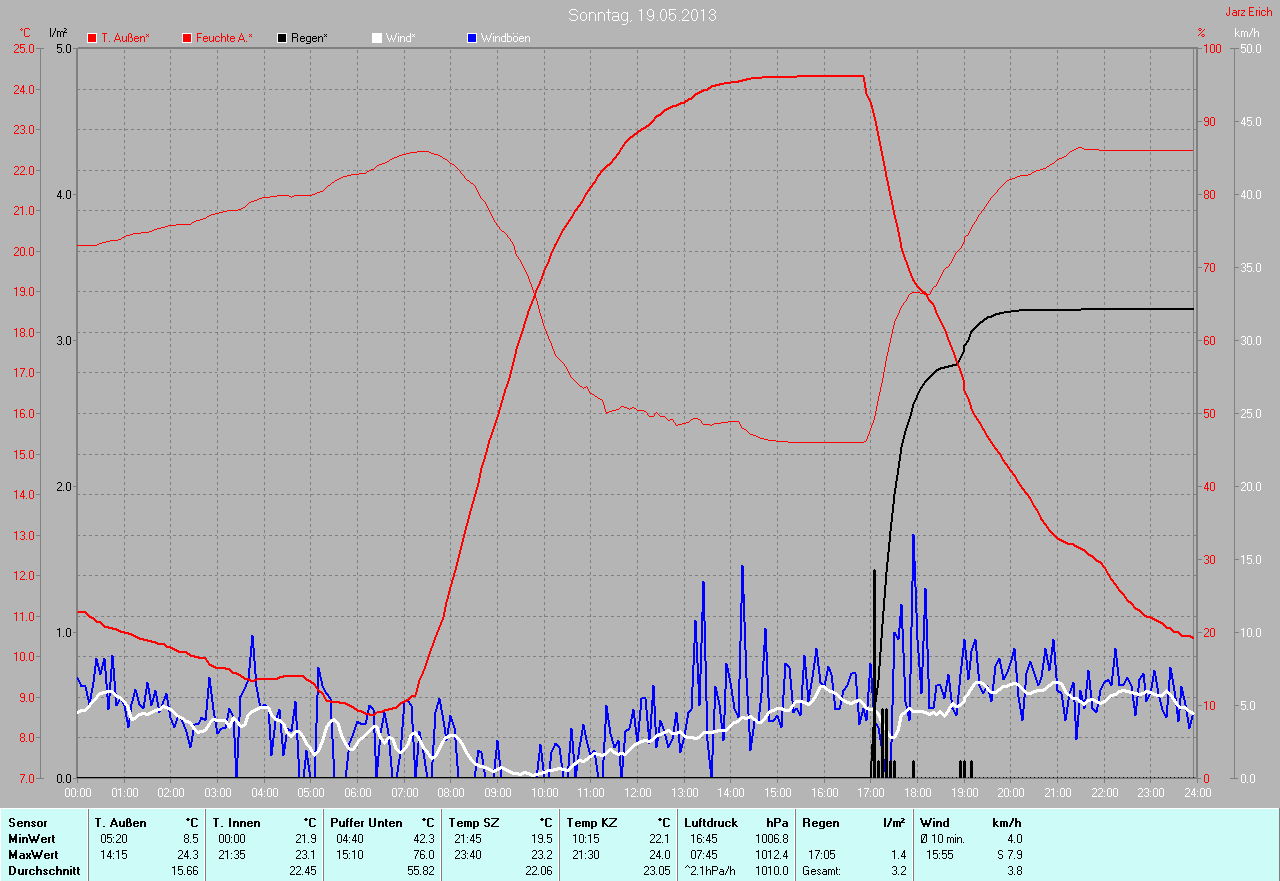
Task: Click the blue Windböen legend square
Action: (472, 38)
